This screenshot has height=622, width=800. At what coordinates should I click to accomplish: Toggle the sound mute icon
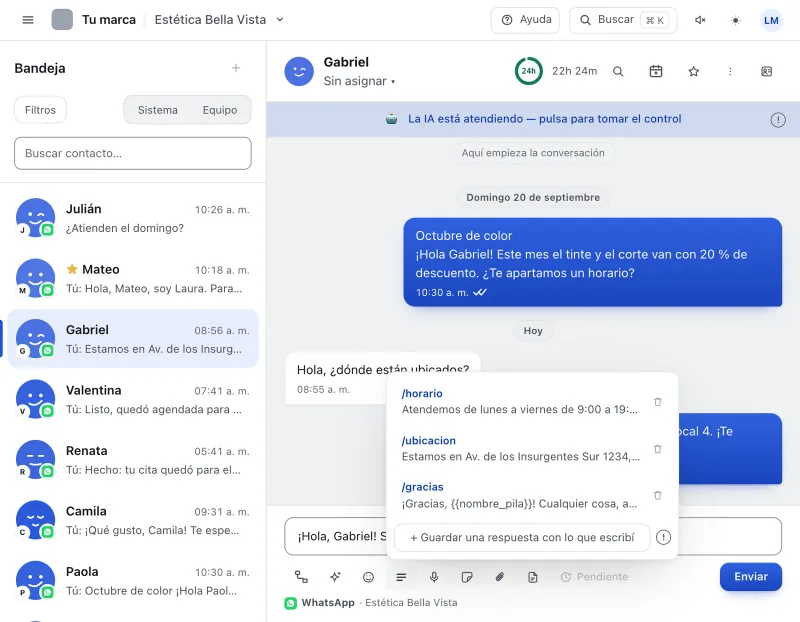[x=700, y=20]
